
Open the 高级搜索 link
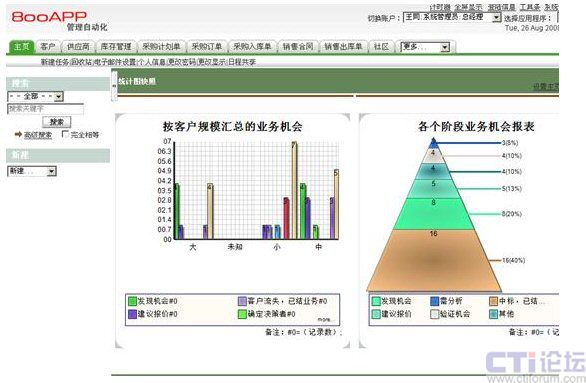click(x=38, y=135)
